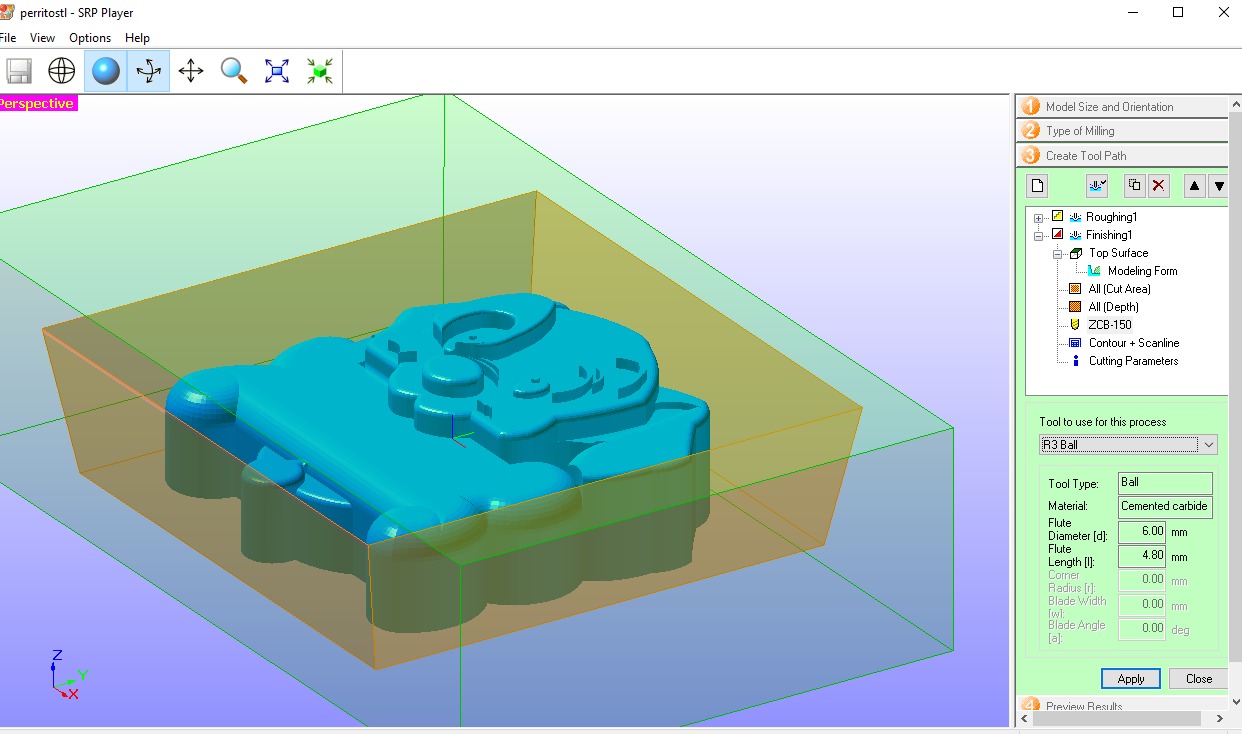Collapse the Top Surface tree node
The image size is (1242, 734).
(1057, 253)
